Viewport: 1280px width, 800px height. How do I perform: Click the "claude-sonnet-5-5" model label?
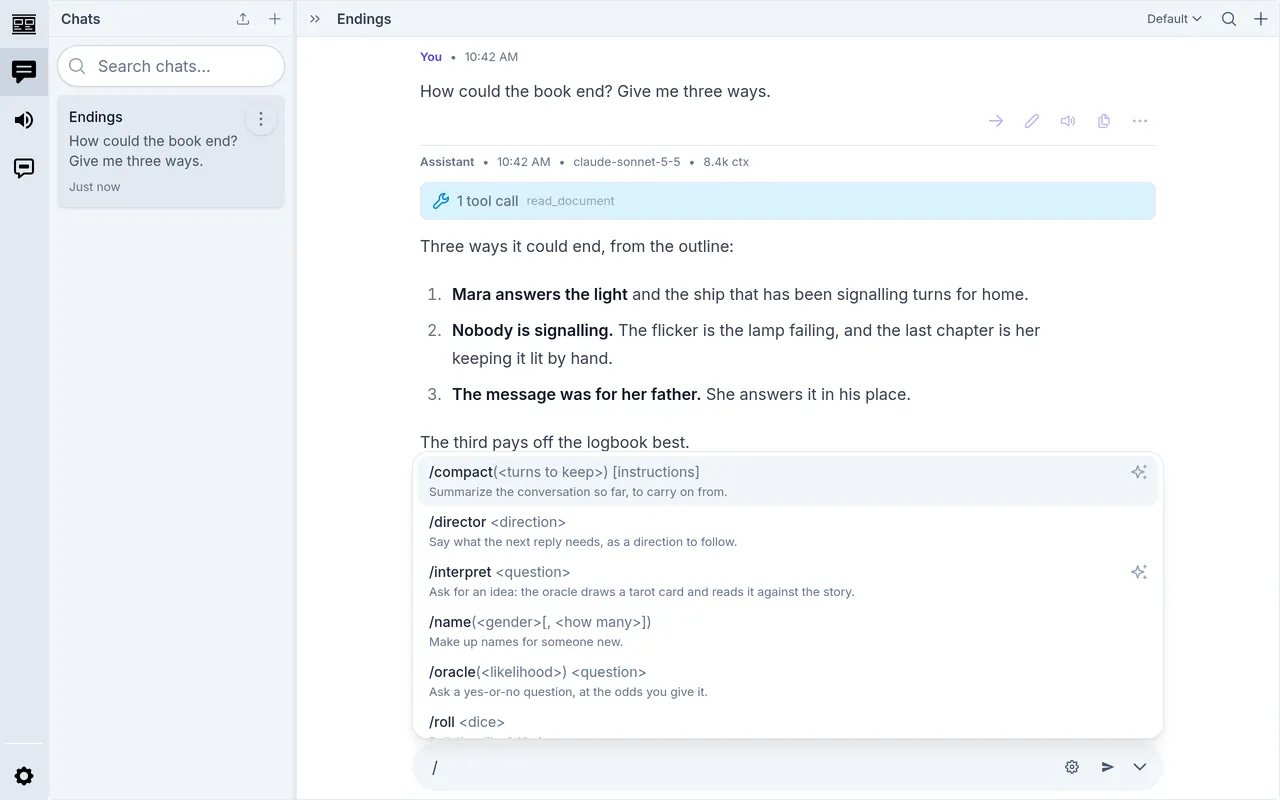click(627, 162)
